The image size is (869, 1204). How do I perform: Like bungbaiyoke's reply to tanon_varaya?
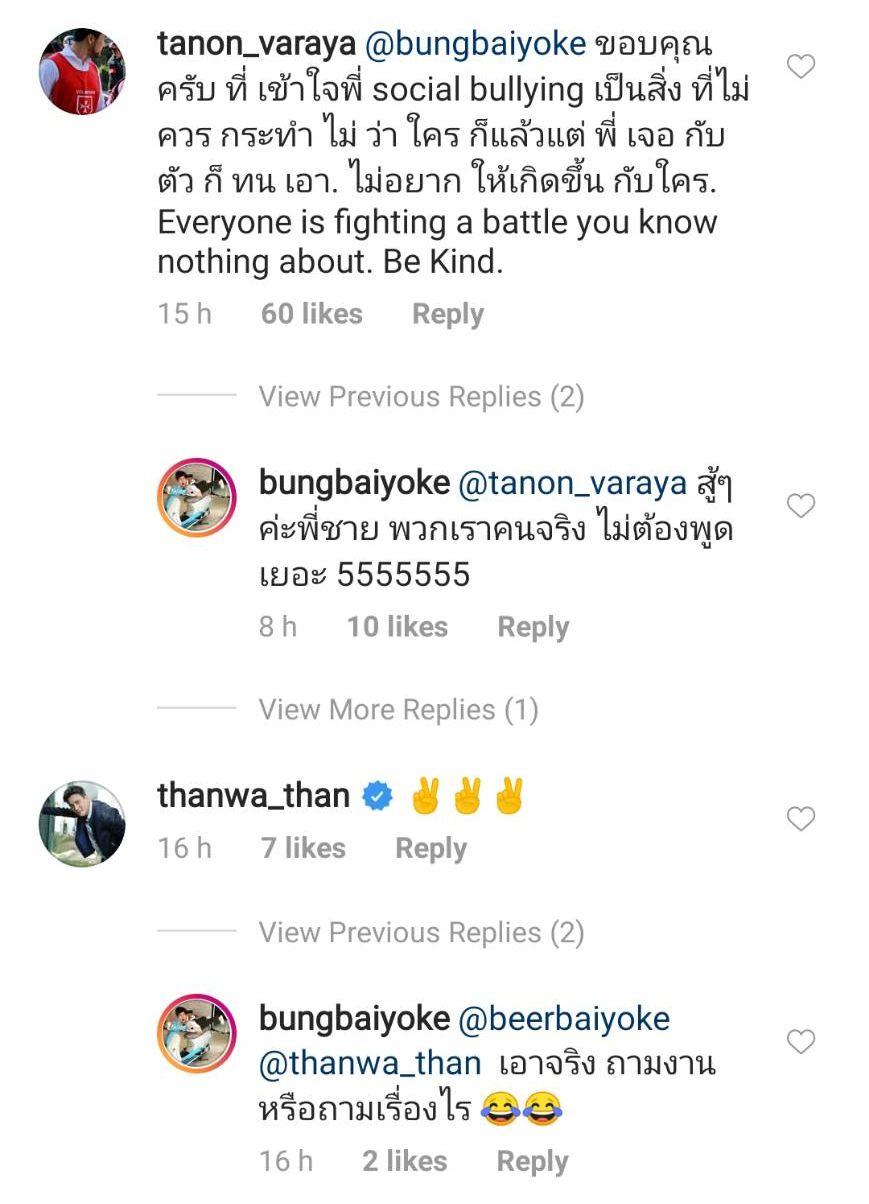click(801, 507)
